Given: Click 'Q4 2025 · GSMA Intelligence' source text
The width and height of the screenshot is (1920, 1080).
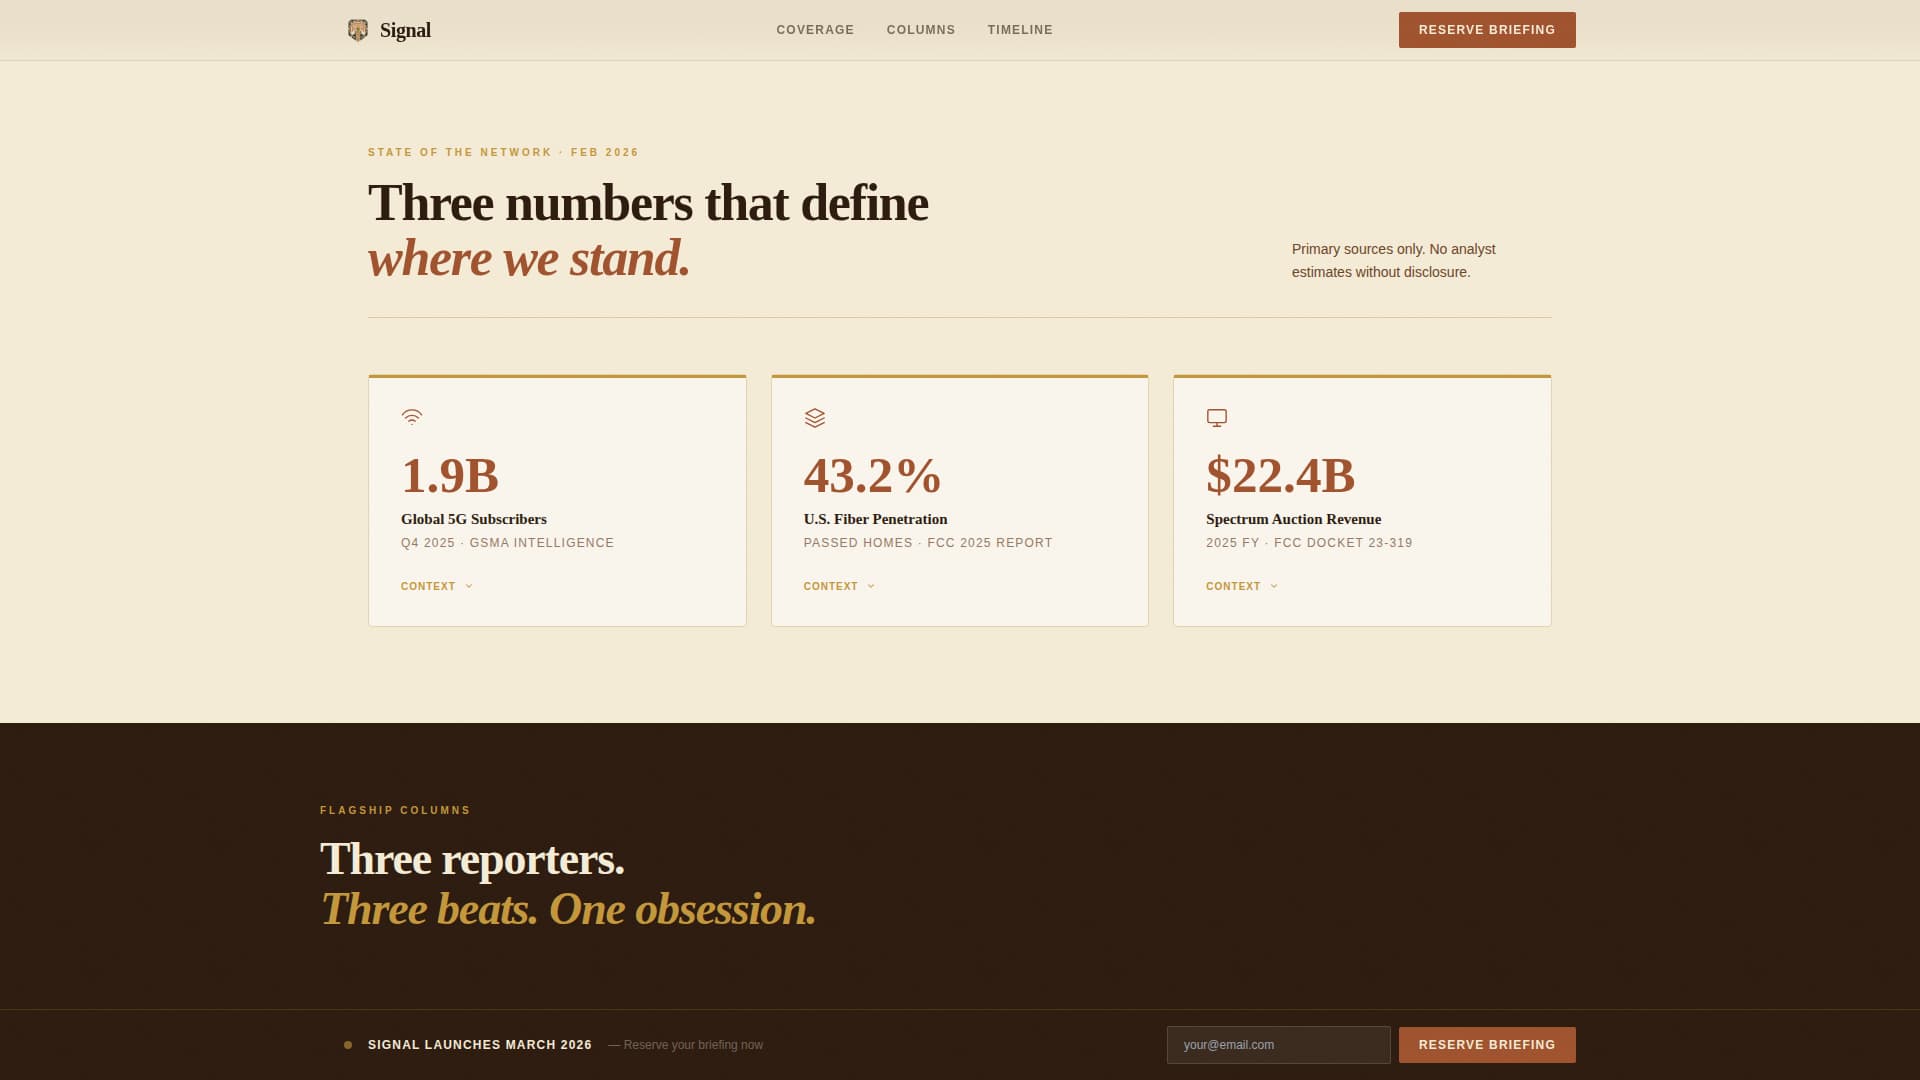Looking at the screenshot, I should [x=508, y=543].
